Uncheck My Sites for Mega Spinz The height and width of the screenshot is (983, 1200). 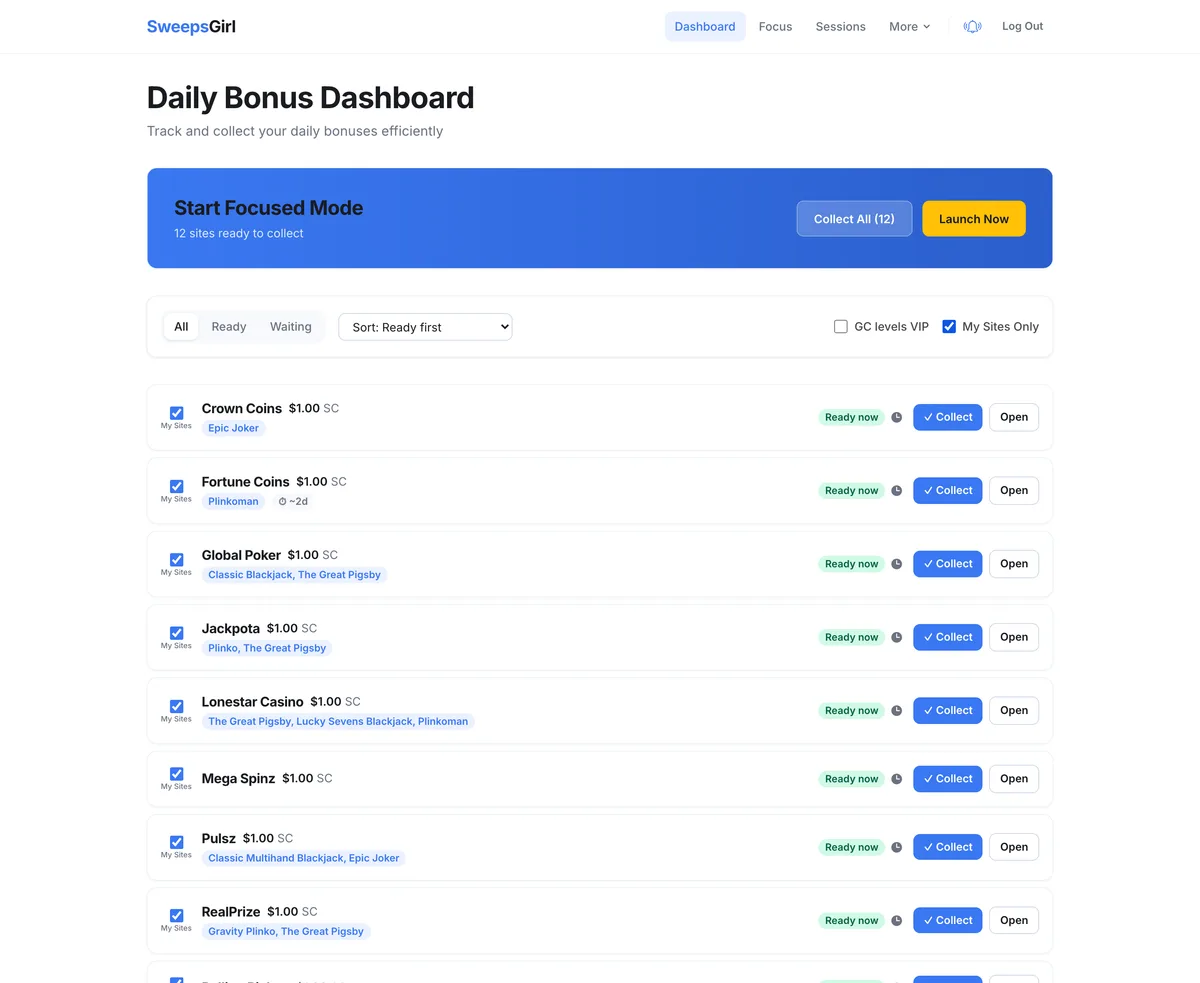[177, 774]
